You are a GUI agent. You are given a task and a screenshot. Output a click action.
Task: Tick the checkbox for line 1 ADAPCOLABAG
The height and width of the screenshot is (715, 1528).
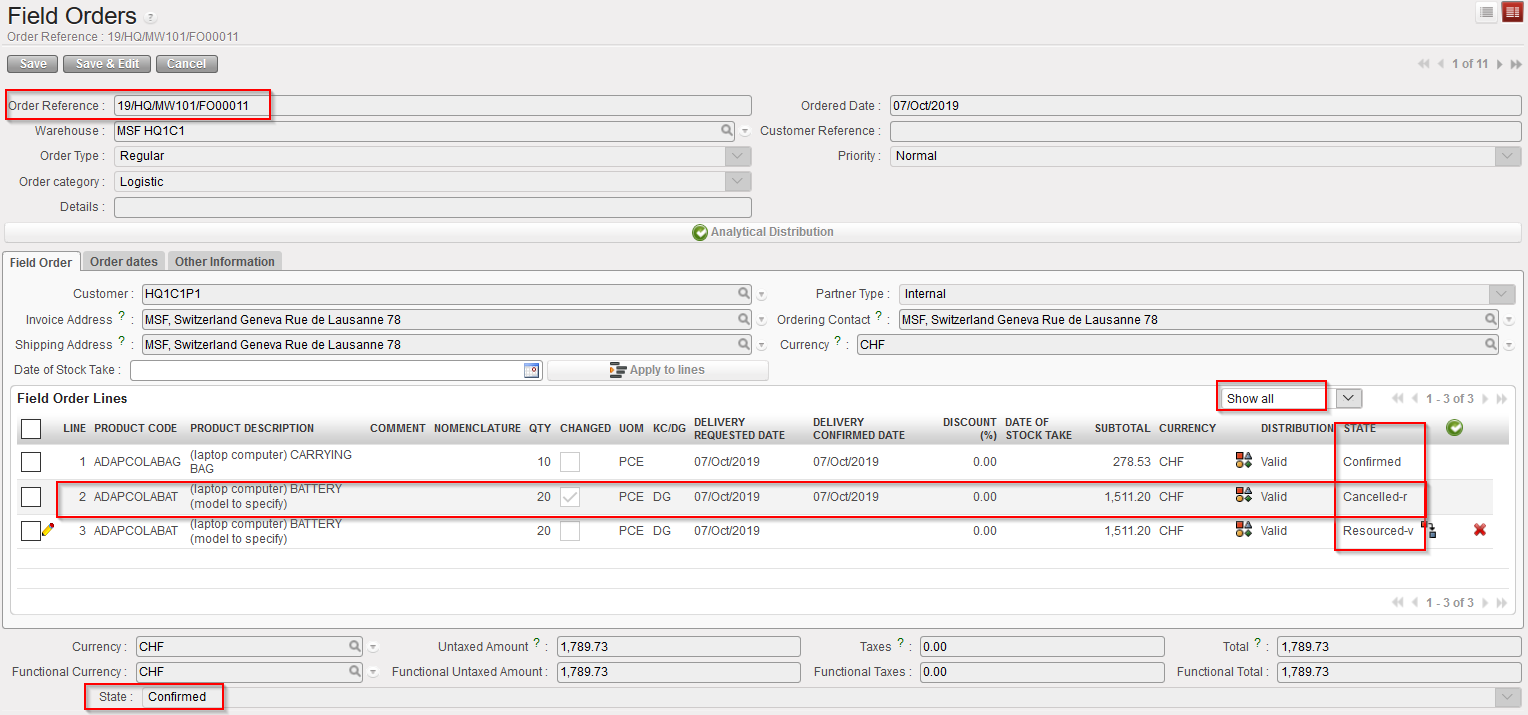pos(31,461)
